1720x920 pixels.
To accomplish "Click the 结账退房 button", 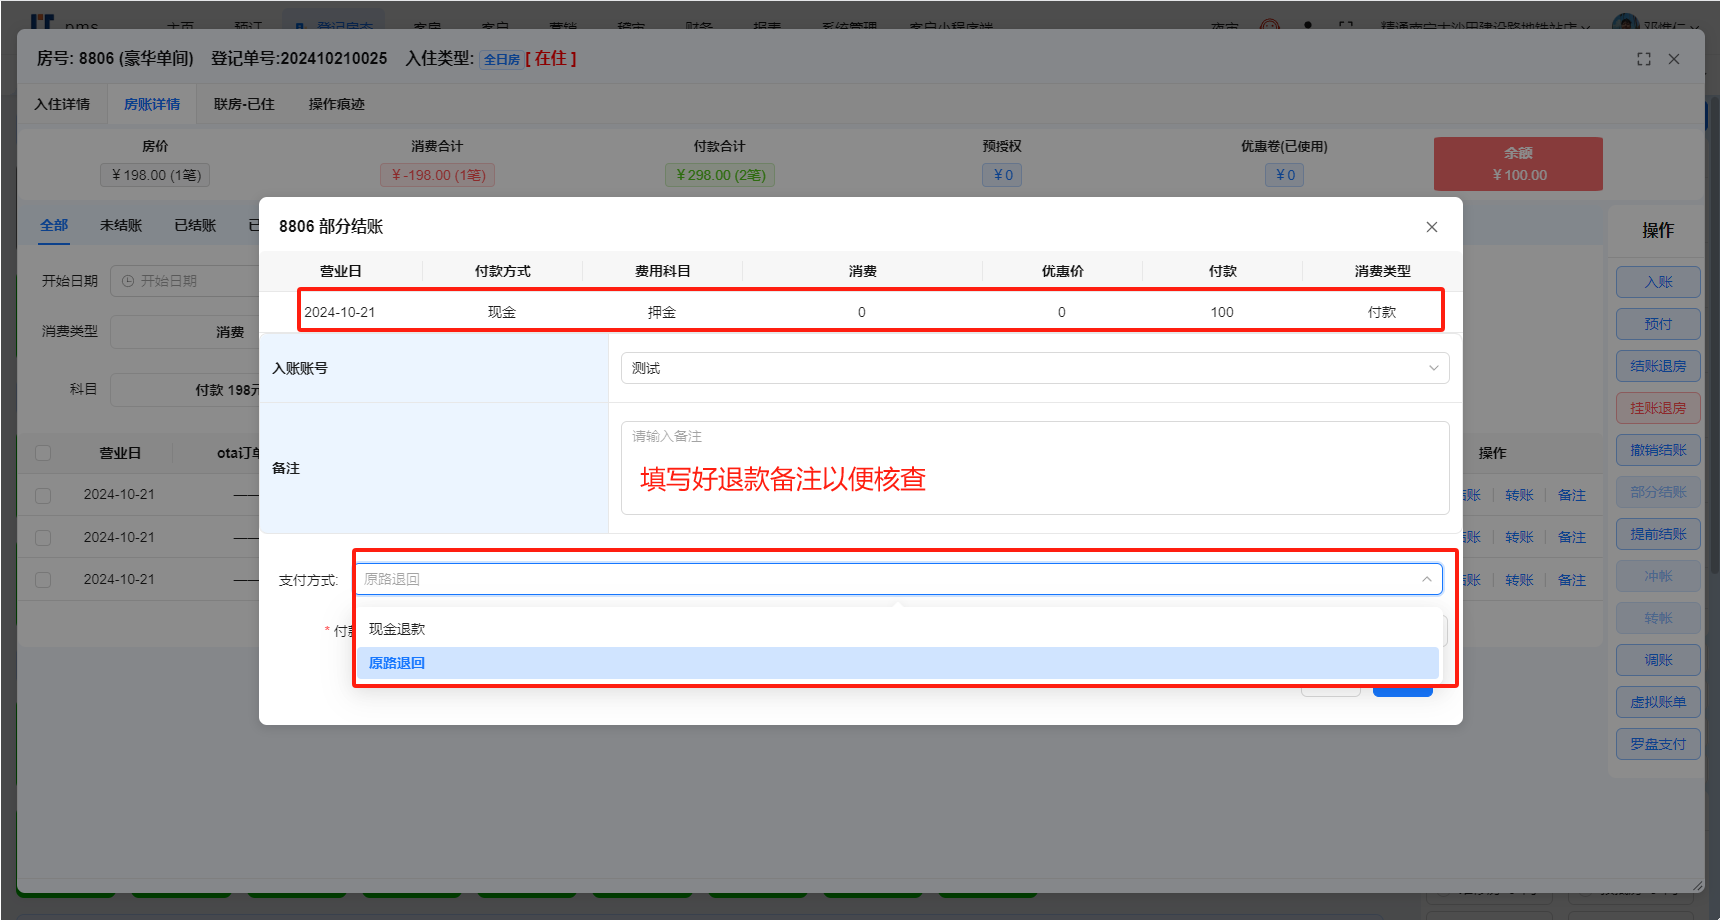I will pos(1657,366).
